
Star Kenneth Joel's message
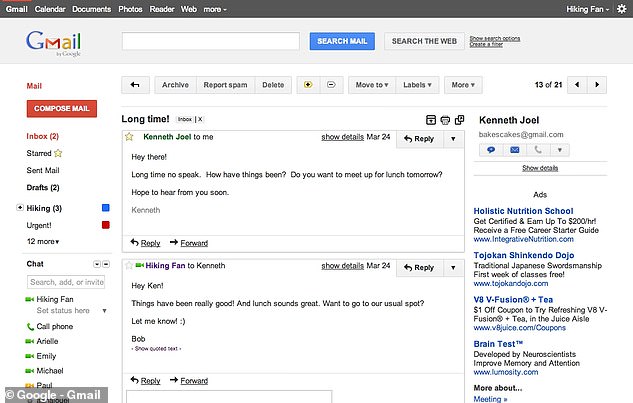[129, 137]
